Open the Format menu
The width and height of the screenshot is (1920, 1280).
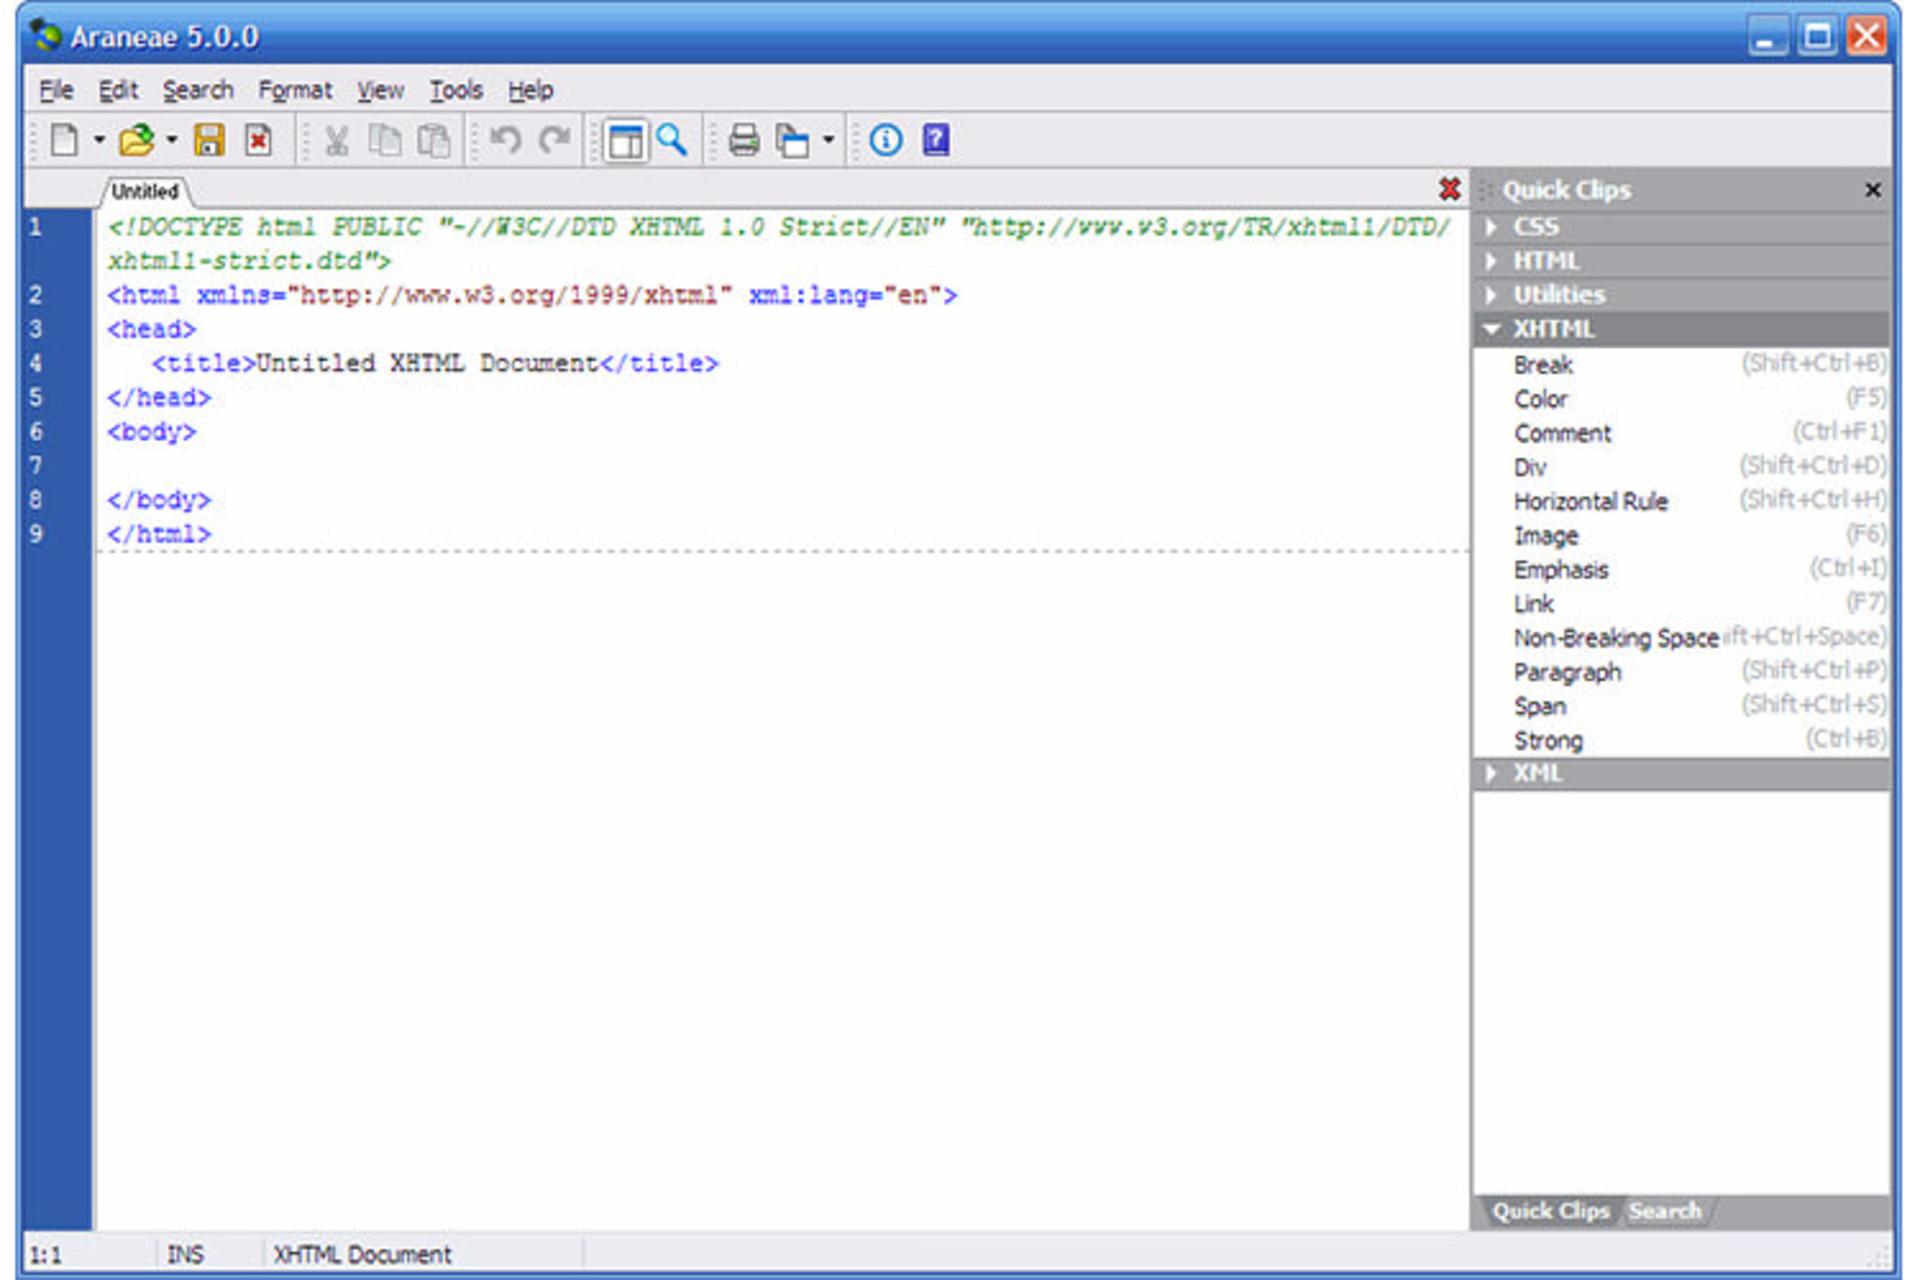[x=295, y=90]
